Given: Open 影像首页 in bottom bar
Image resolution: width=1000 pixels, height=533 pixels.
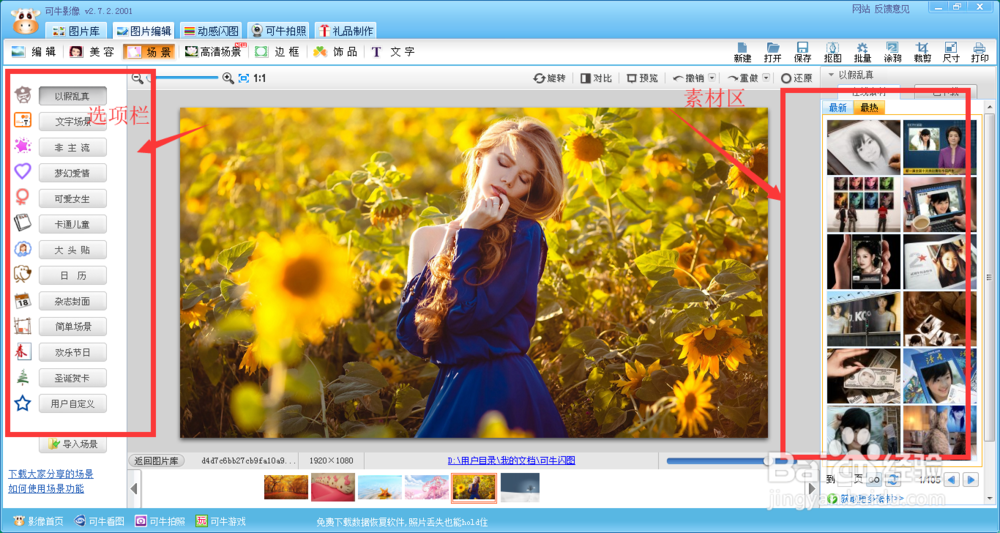Looking at the screenshot, I should [x=39, y=522].
